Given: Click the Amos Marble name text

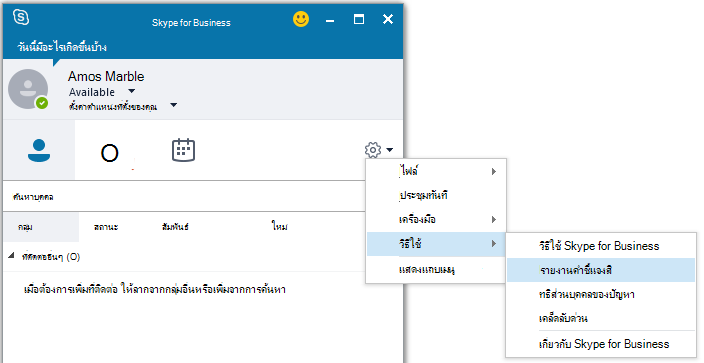Looking at the screenshot, I should tap(106, 76).
